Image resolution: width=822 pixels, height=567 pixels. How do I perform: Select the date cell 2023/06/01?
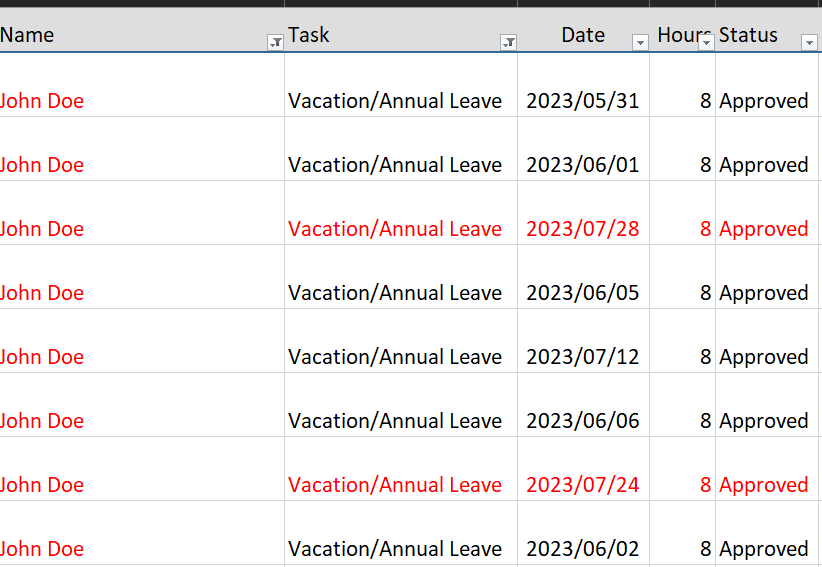click(582, 165)
